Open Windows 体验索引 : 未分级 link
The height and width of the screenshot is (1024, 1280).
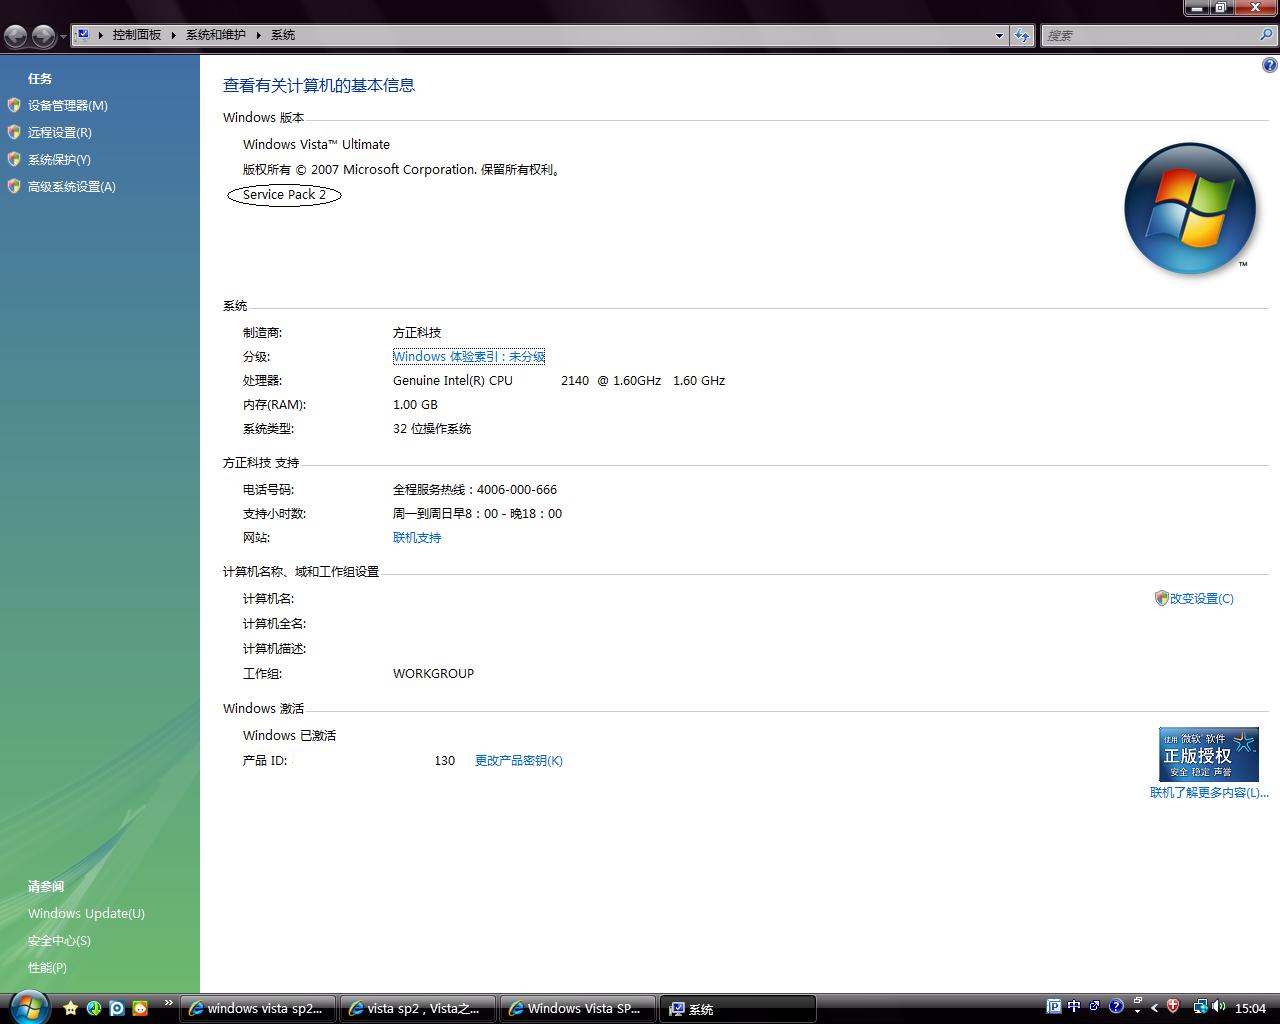469,356
